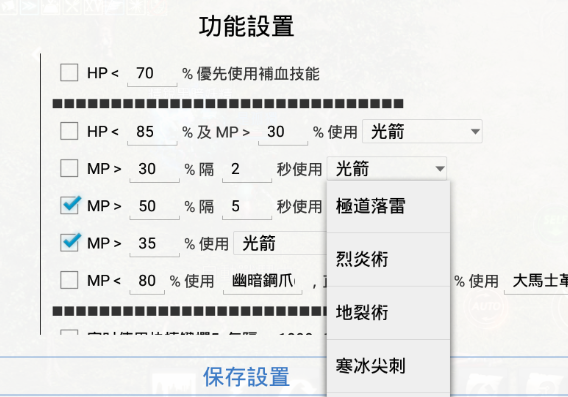This screenshot has width=568, height=397.
Task: Open the 光箭 dropdown in the HP < 85 row
Action: click(422, 131)
